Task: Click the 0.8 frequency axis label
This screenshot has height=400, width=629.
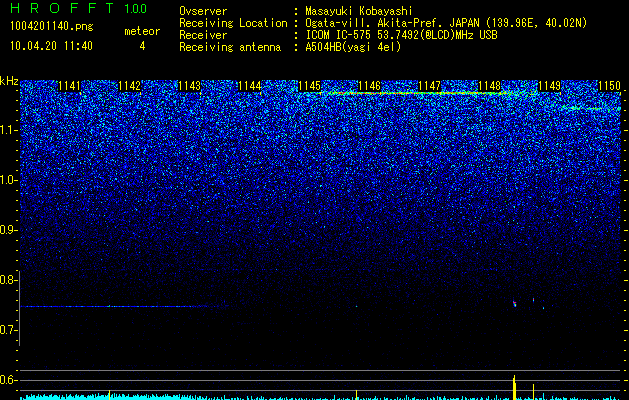Action: 9,280
